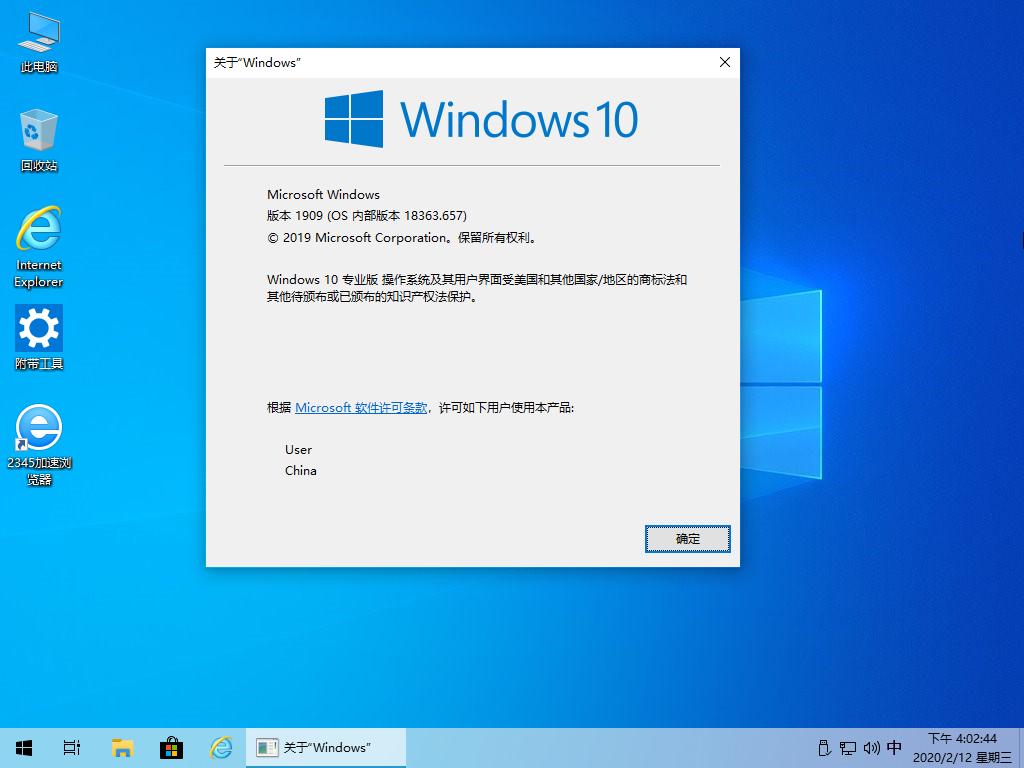Launch Internet Explorer from the taskbar
This screenshot has width=1024, height=768.
221,748
